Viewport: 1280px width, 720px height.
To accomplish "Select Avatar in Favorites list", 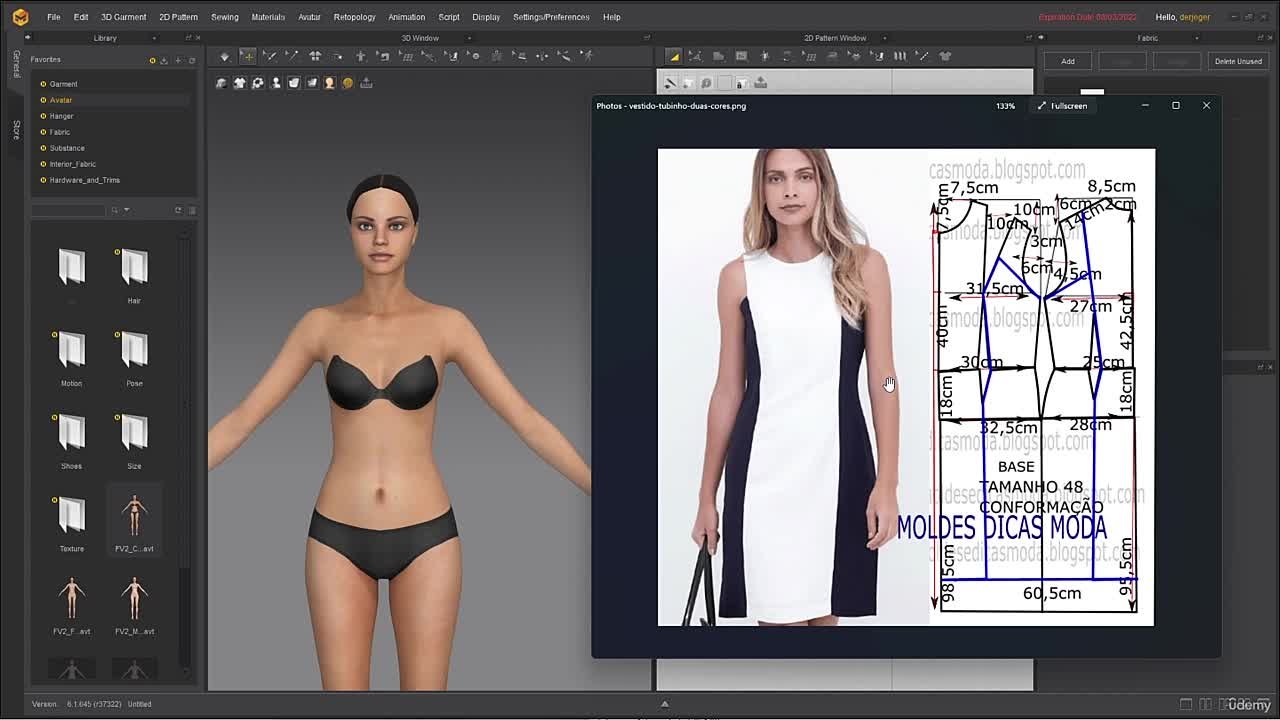I will click(61, 100).
